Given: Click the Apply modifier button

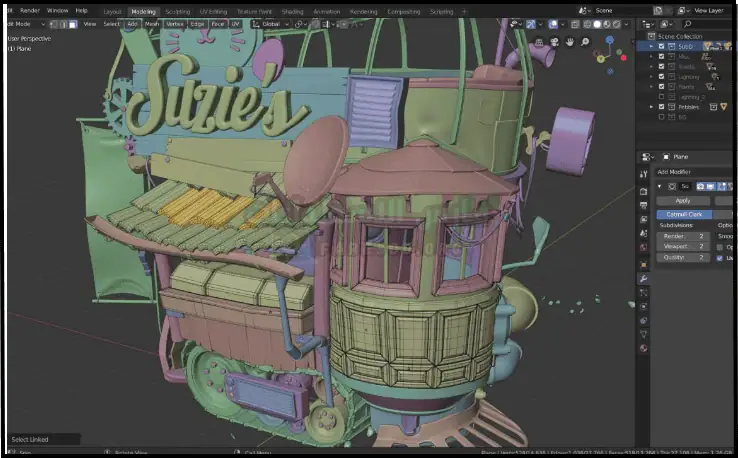Looking at the screenshot, I should (x=683, y=200).
